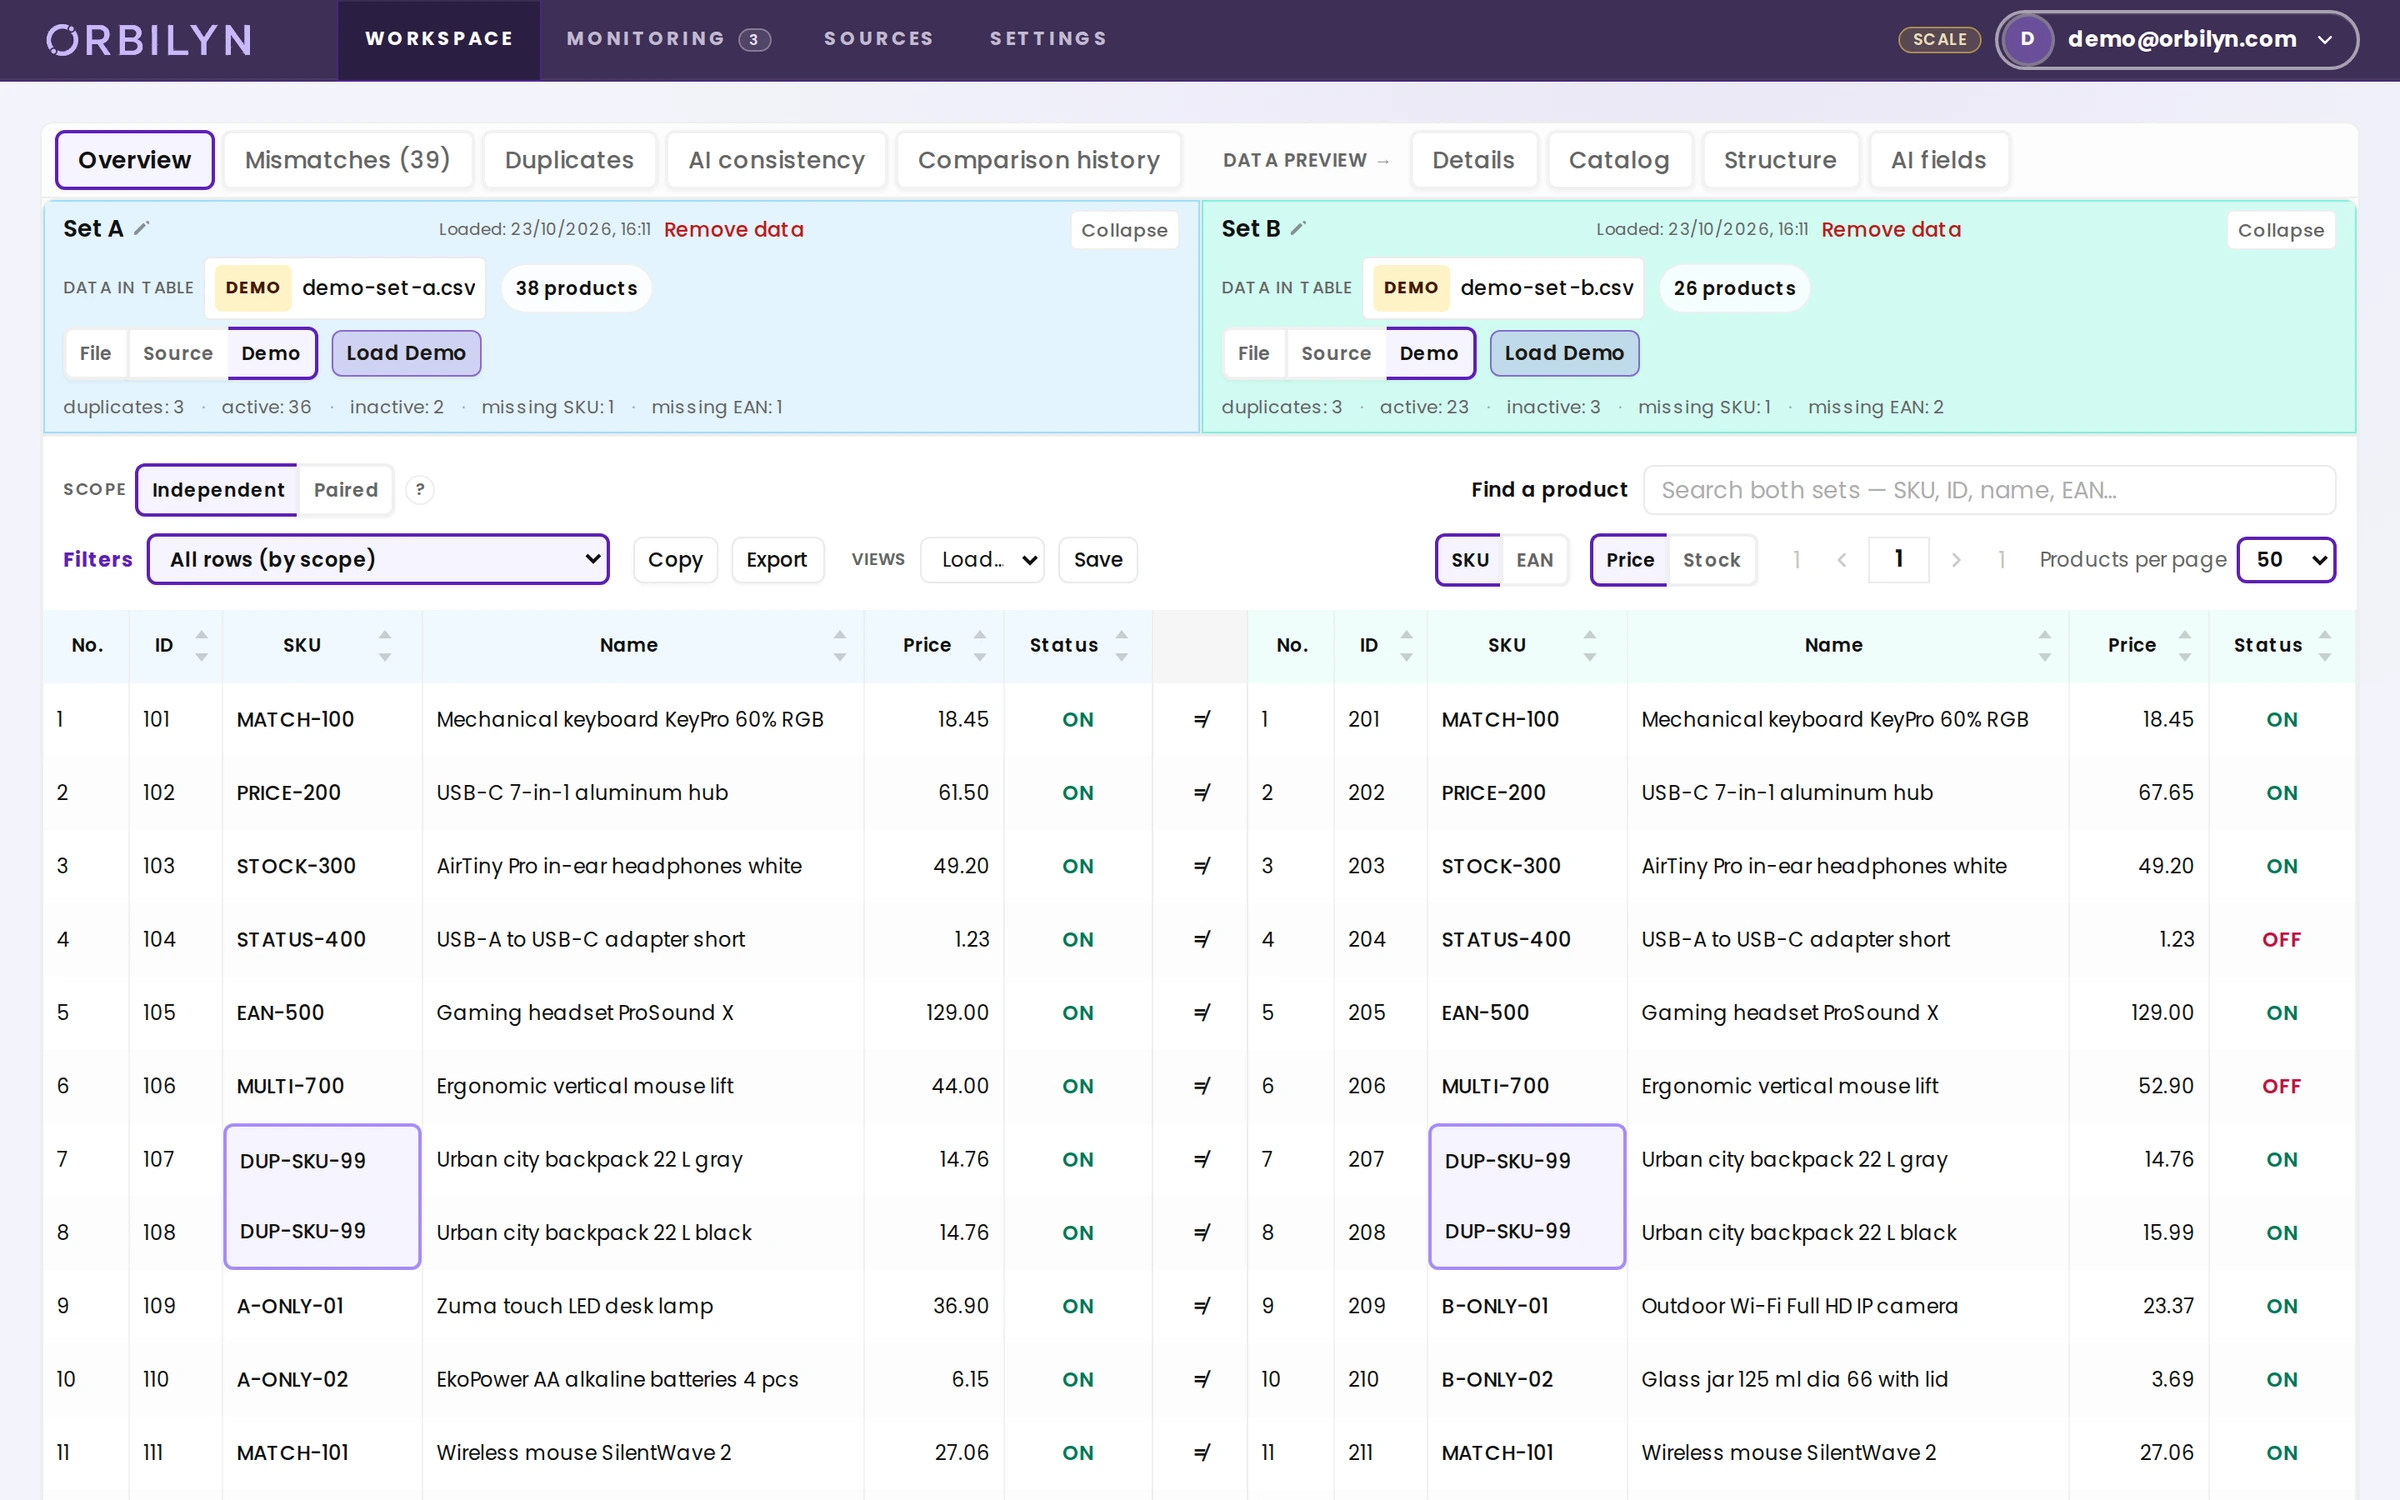Sort Set B by Status column
This screenshot has height=1500, width=2400.
(x=2325, y=645)
